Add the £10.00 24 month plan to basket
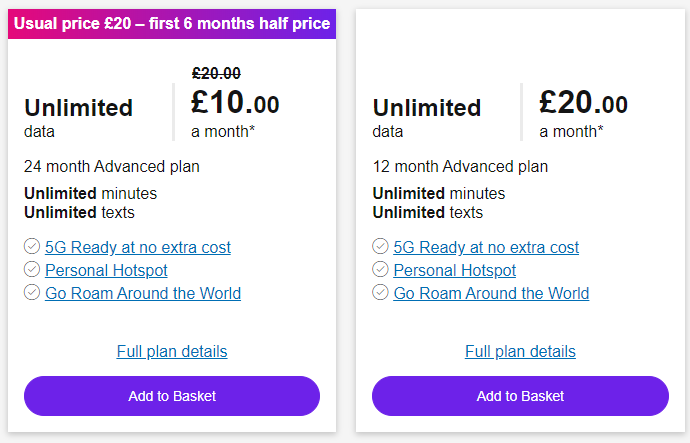690x443 pixels. coord(172,396)
